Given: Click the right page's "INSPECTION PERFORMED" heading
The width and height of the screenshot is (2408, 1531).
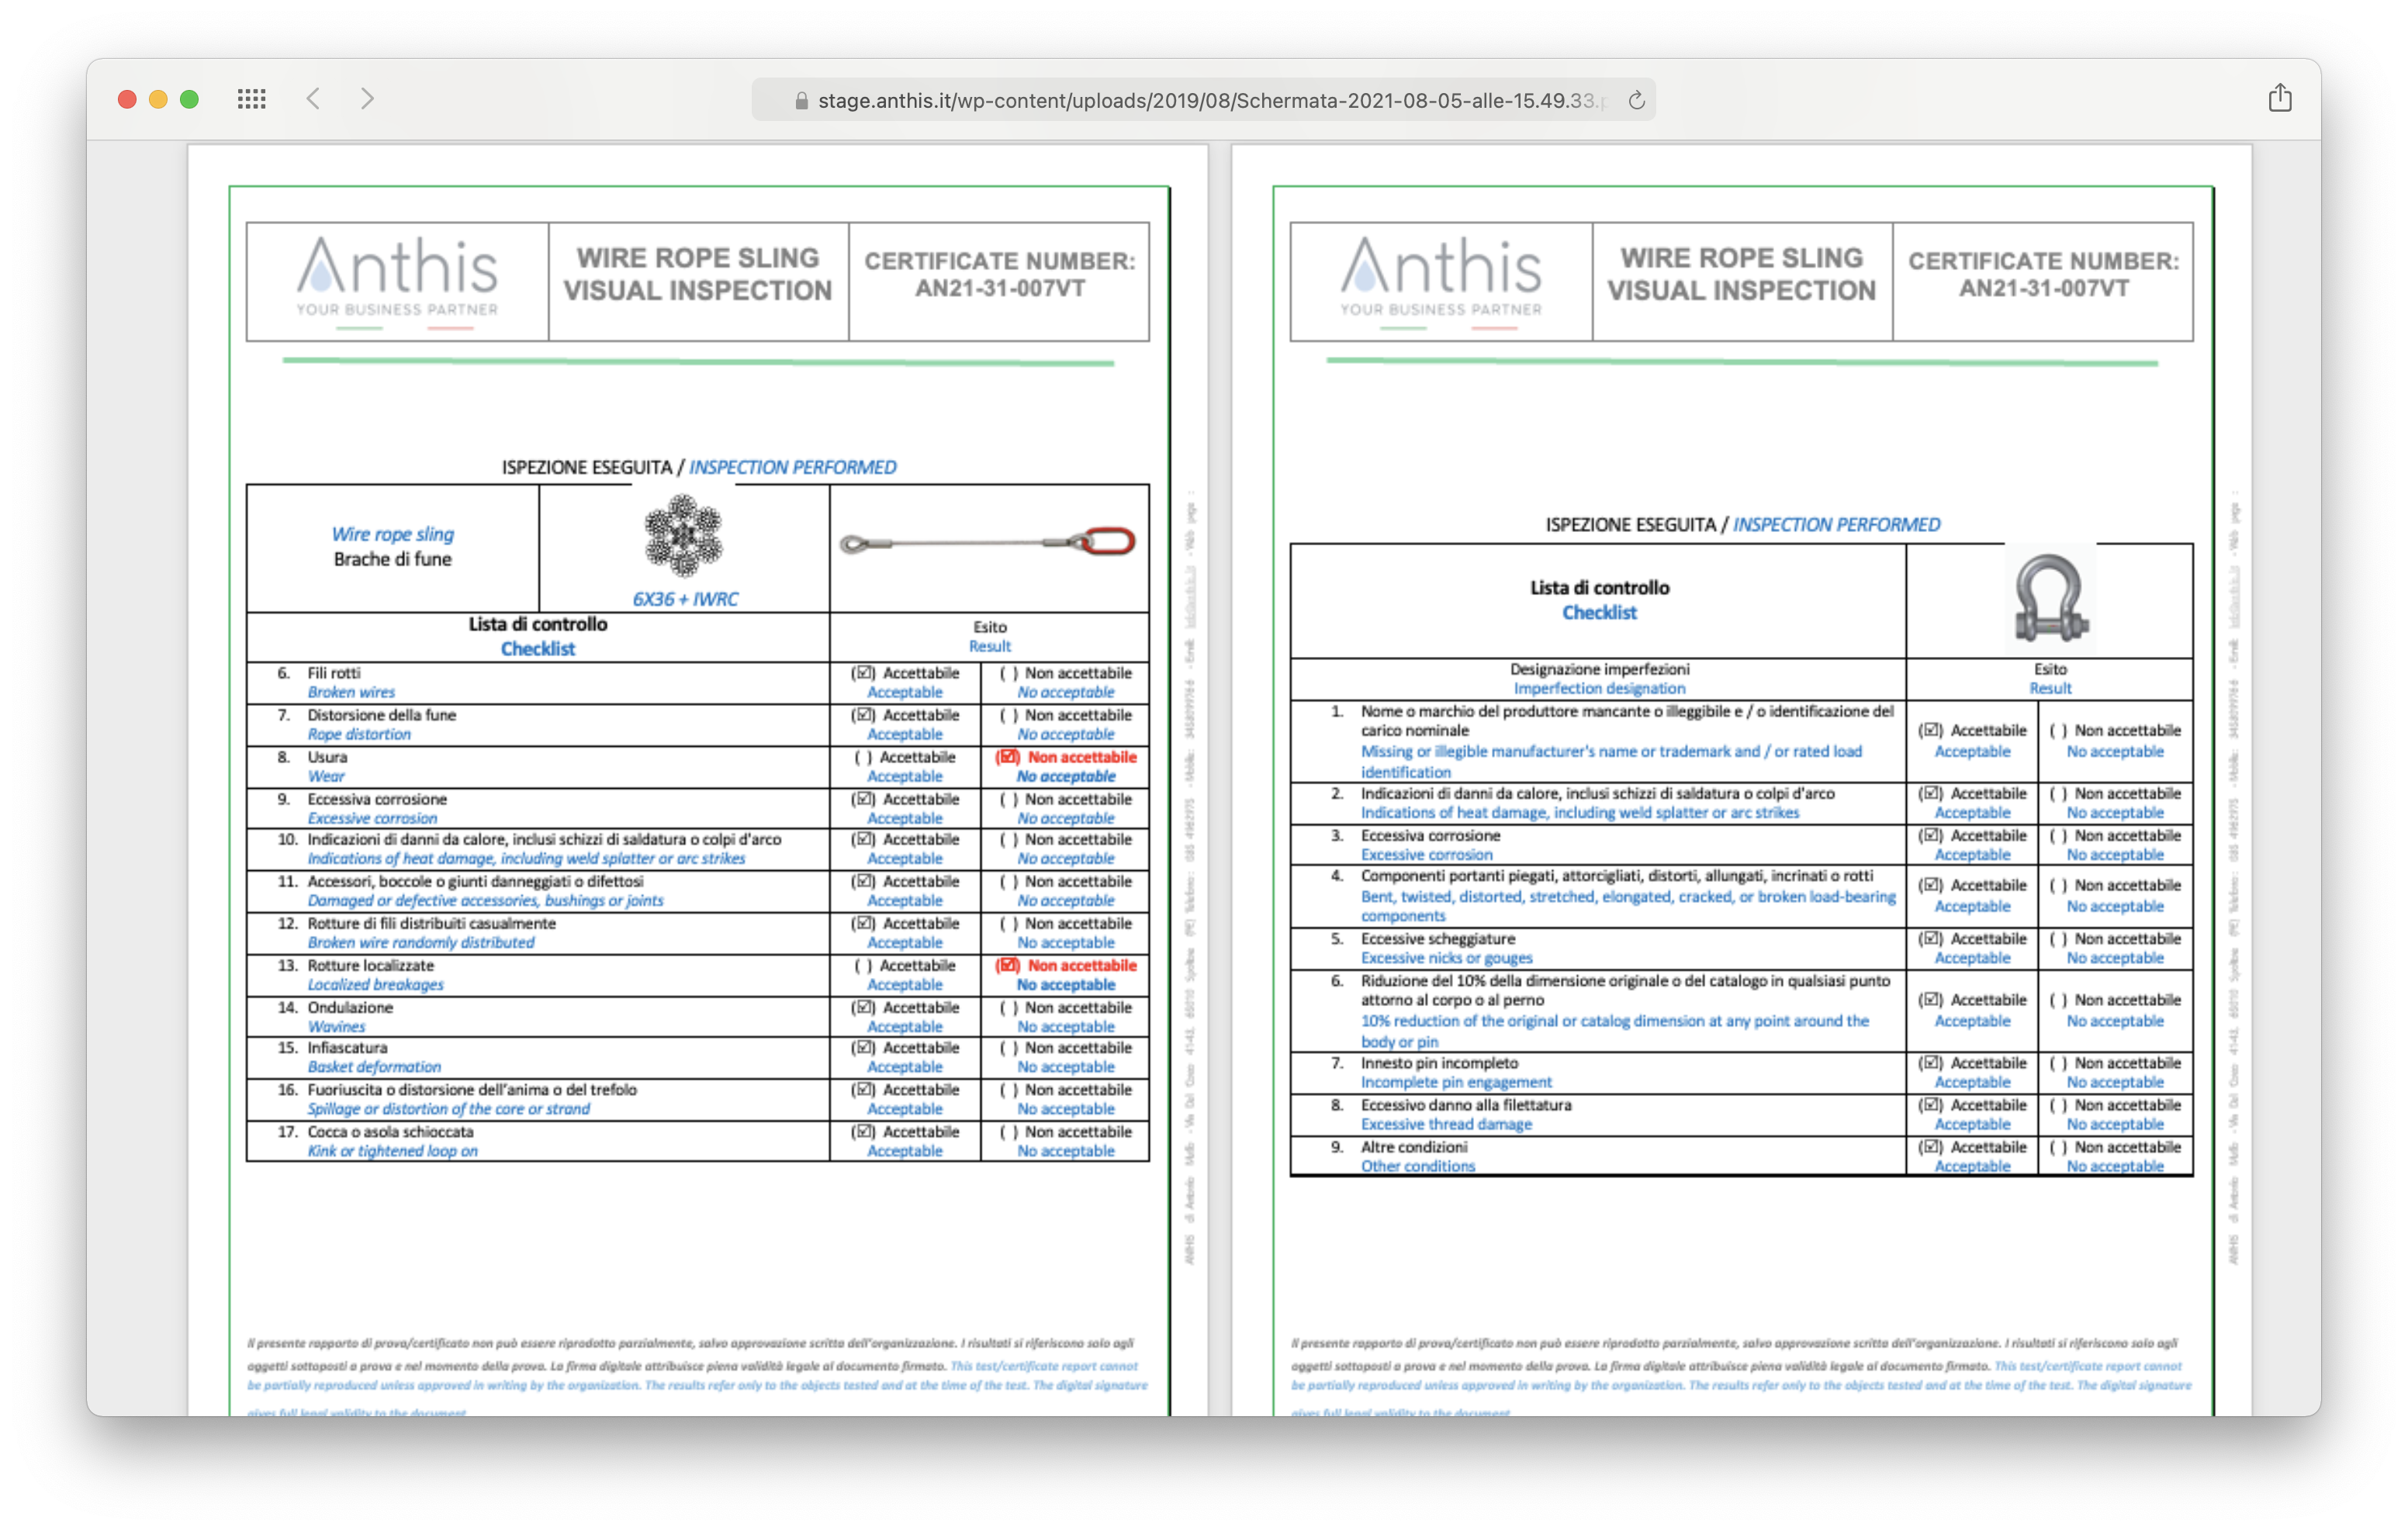Looking at the screenshot, I should [1837, 524].
